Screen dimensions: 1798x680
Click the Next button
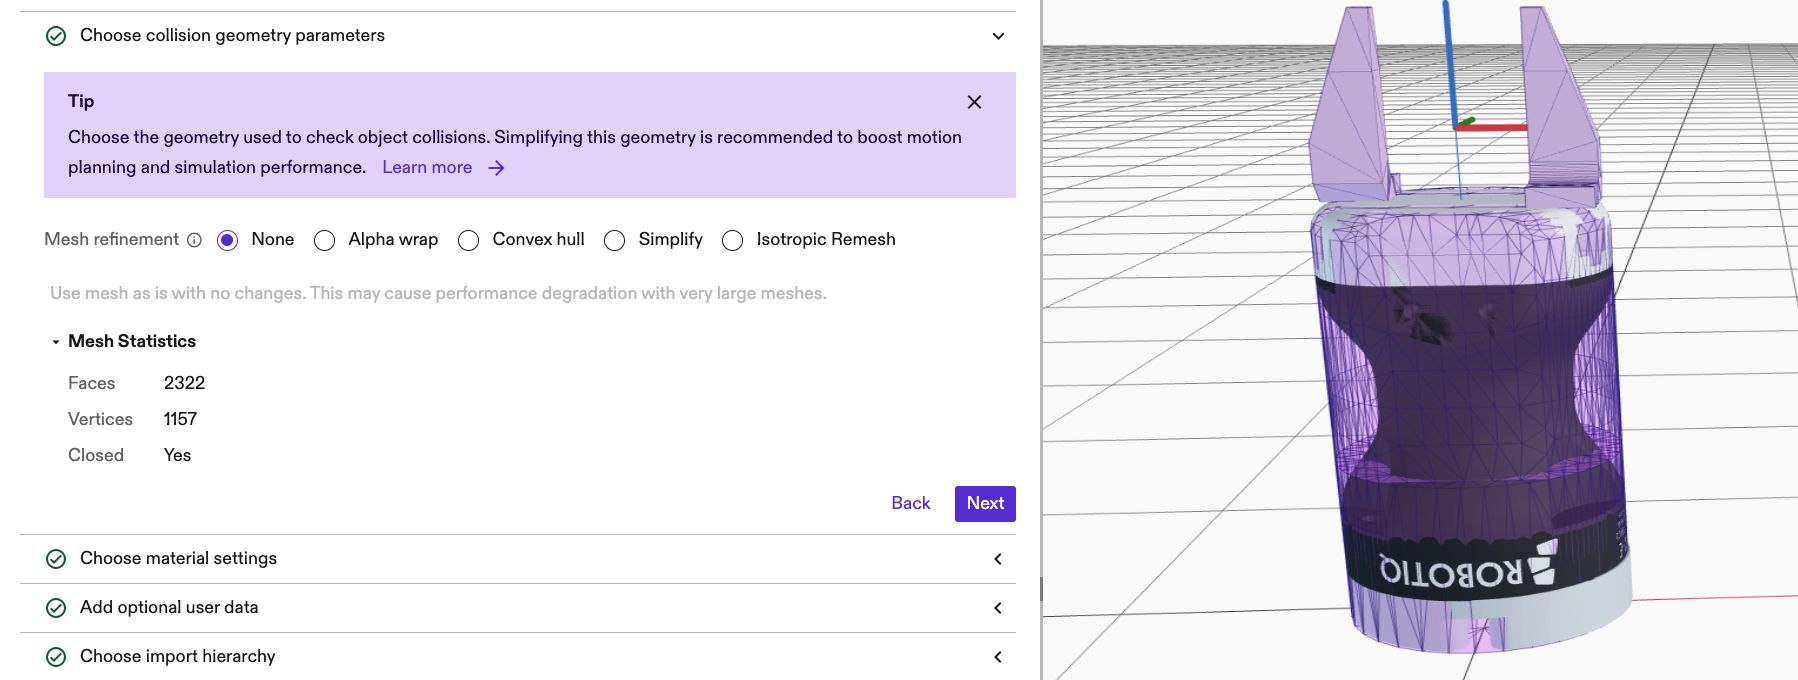[x=985, y=504]
